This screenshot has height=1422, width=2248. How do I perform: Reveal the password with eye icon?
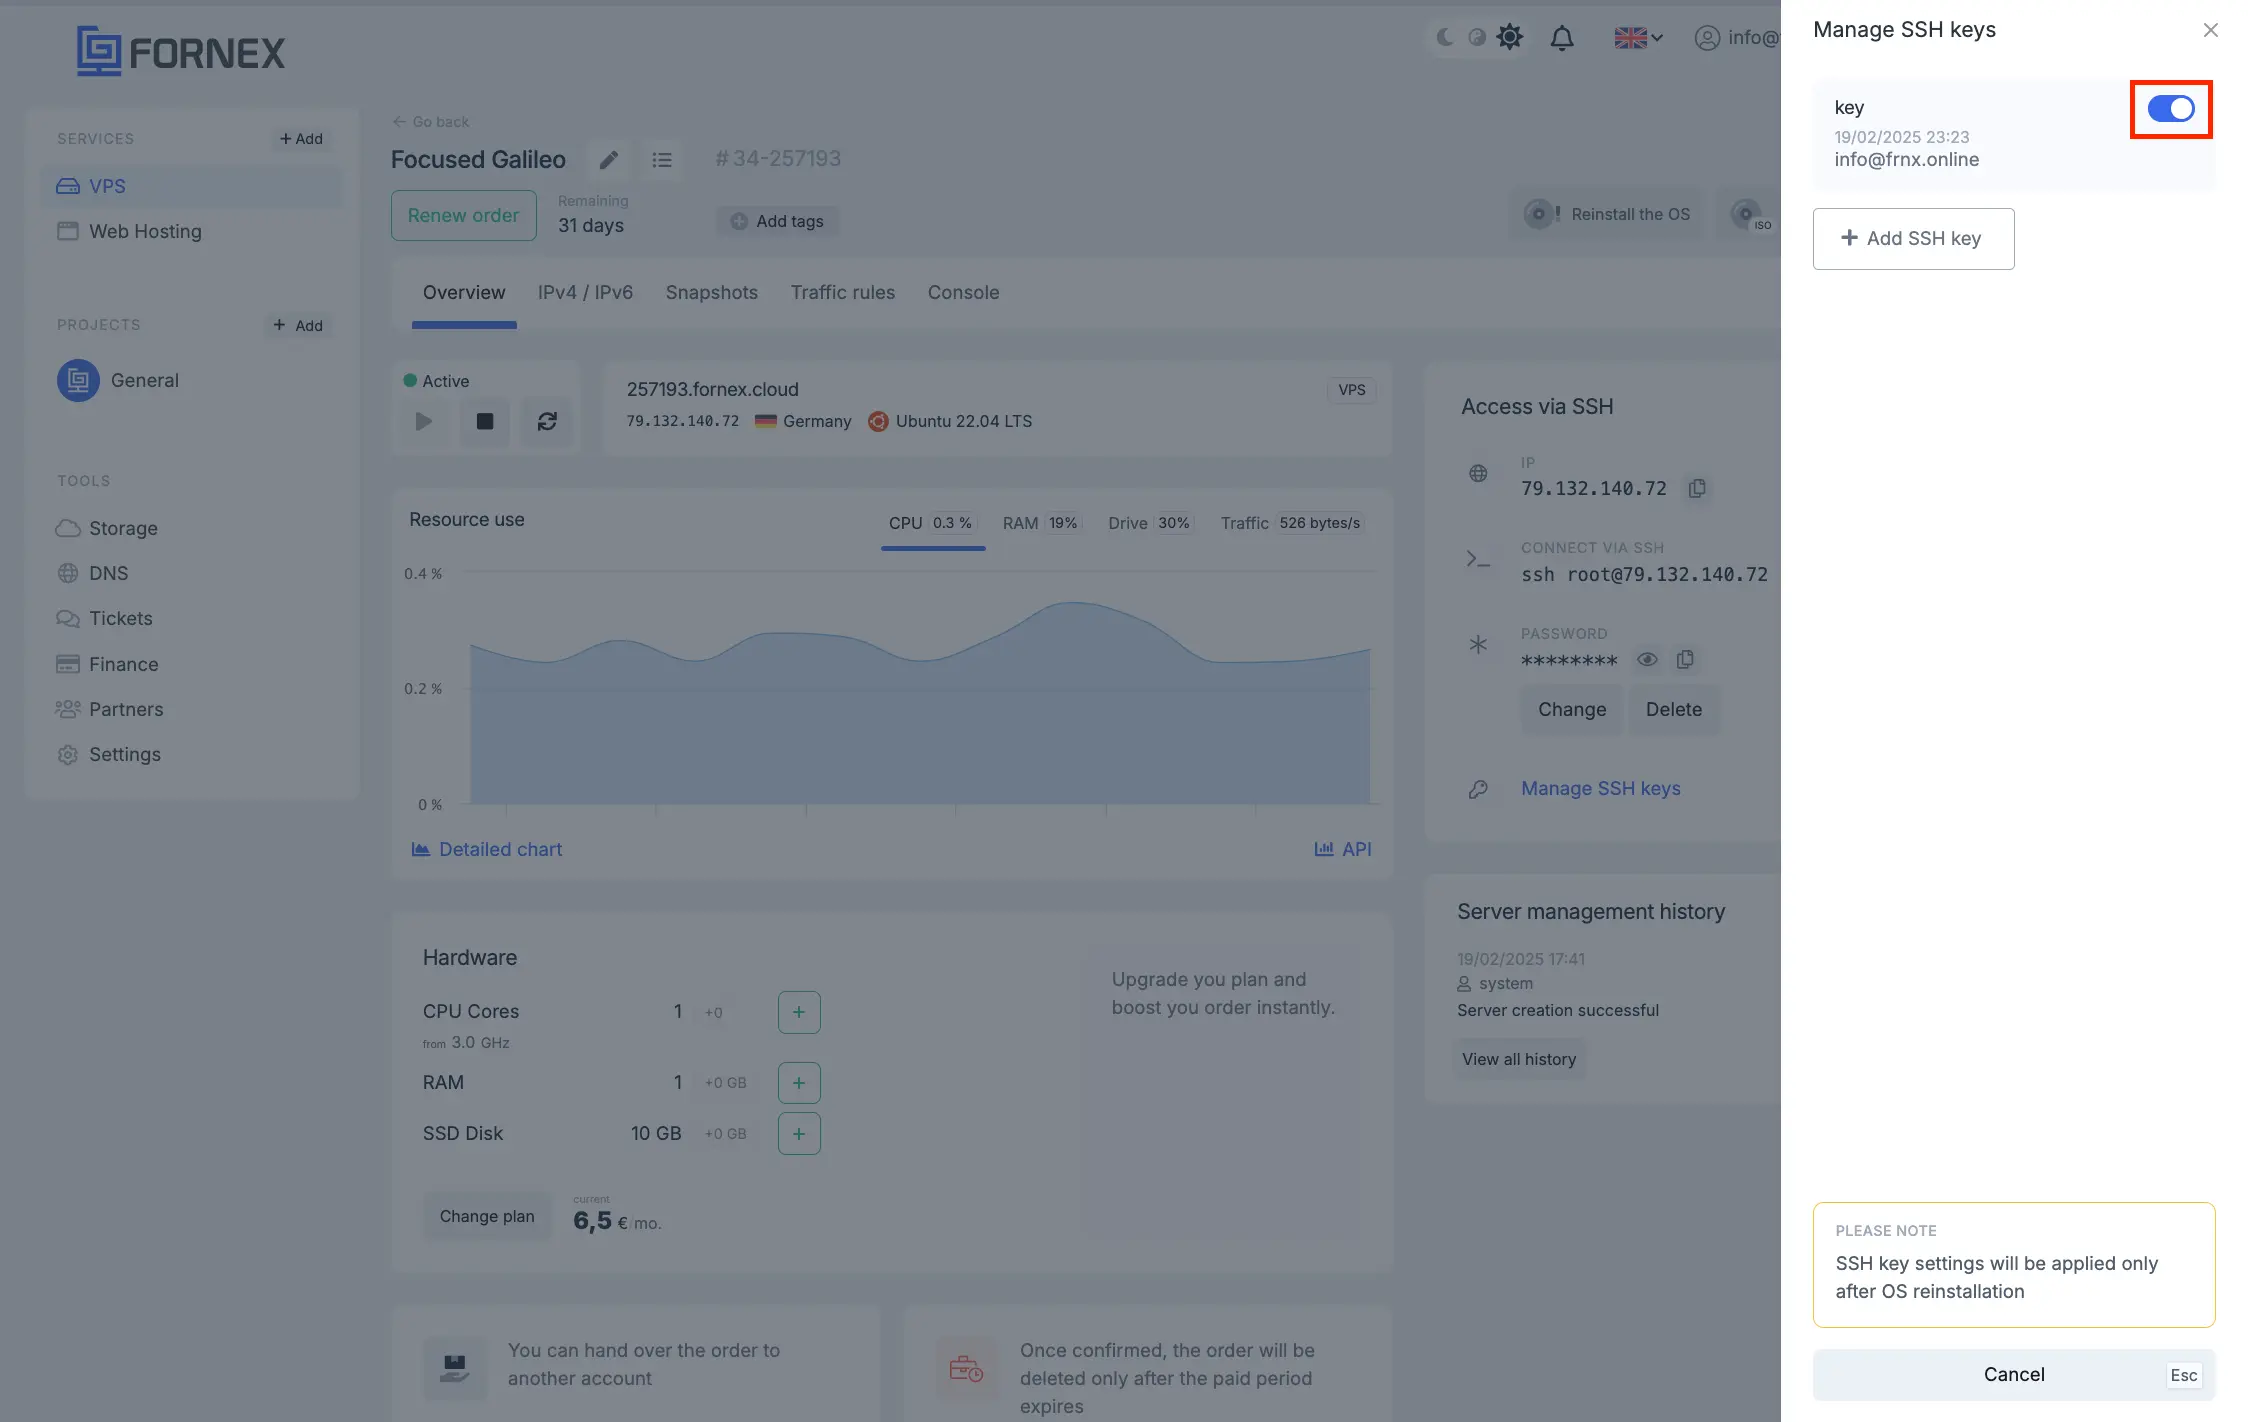click(x=1646, y=659)
